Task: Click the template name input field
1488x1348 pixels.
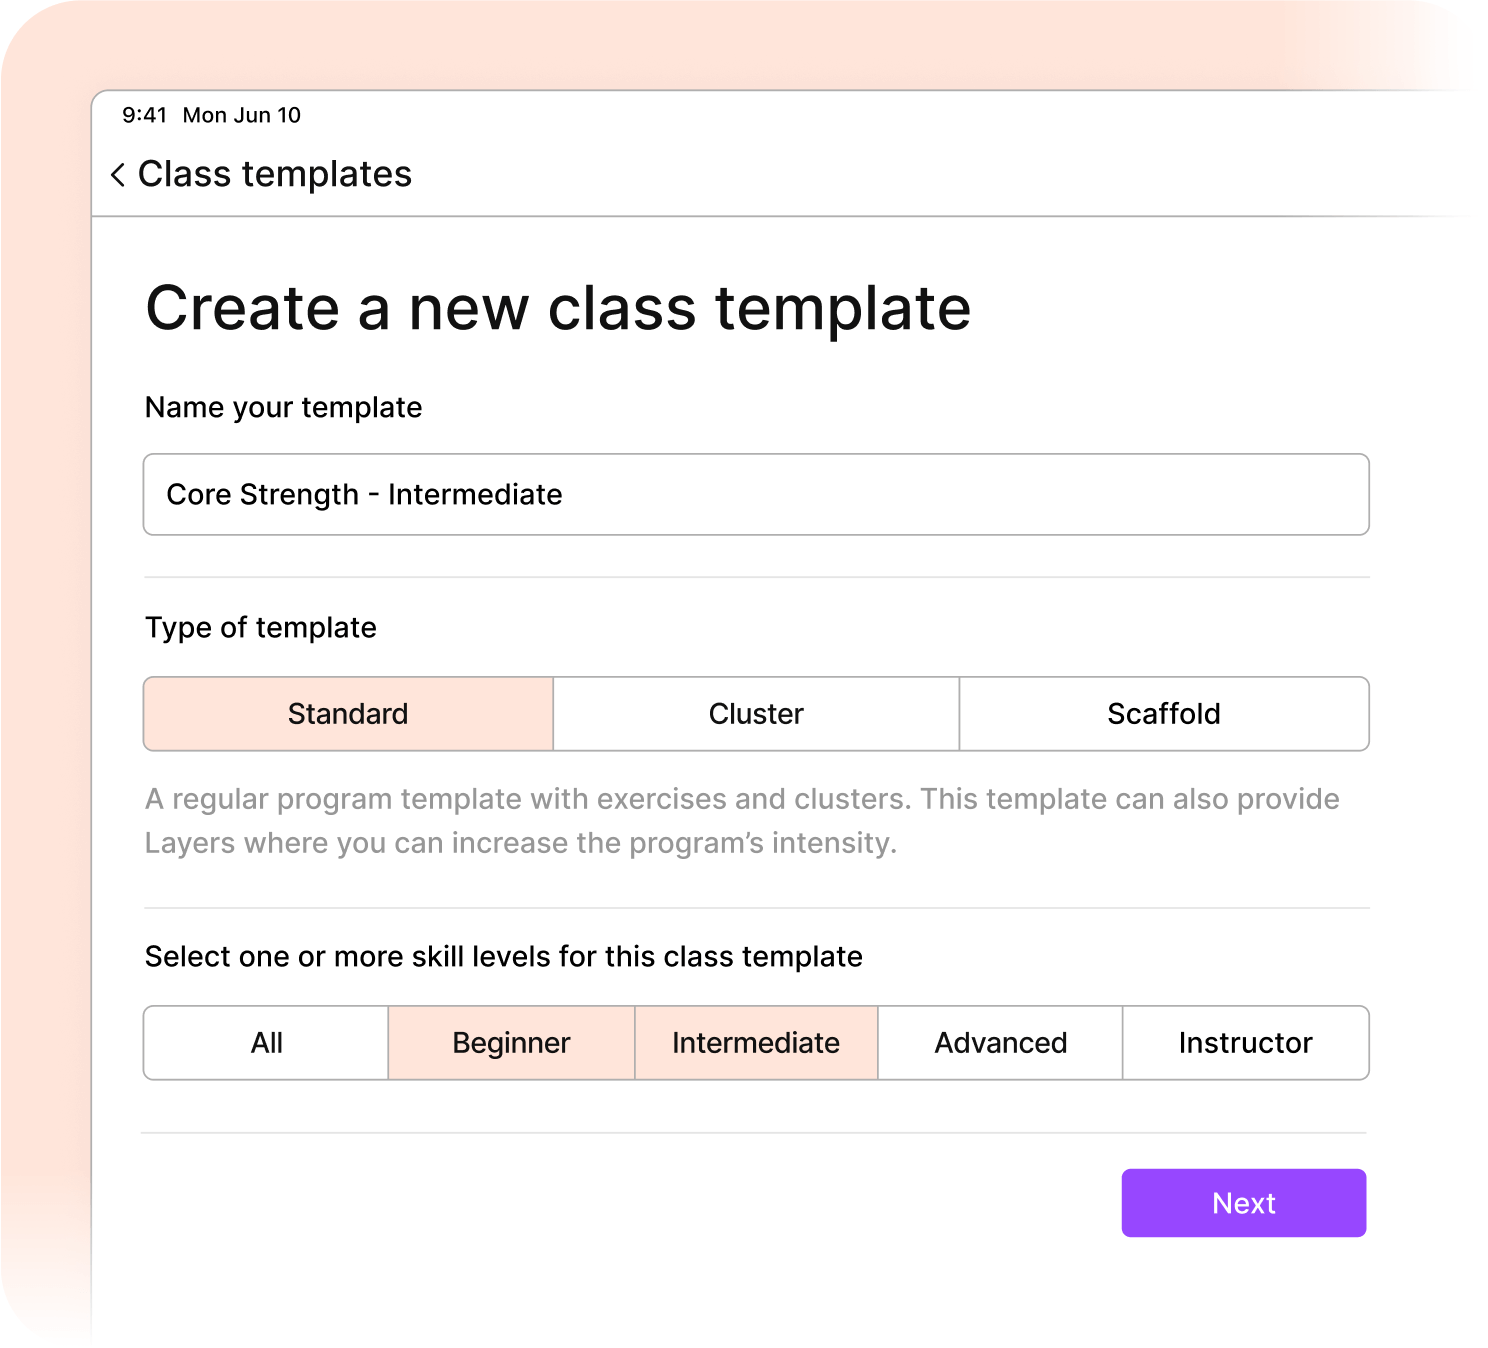Action: point(755,495)
